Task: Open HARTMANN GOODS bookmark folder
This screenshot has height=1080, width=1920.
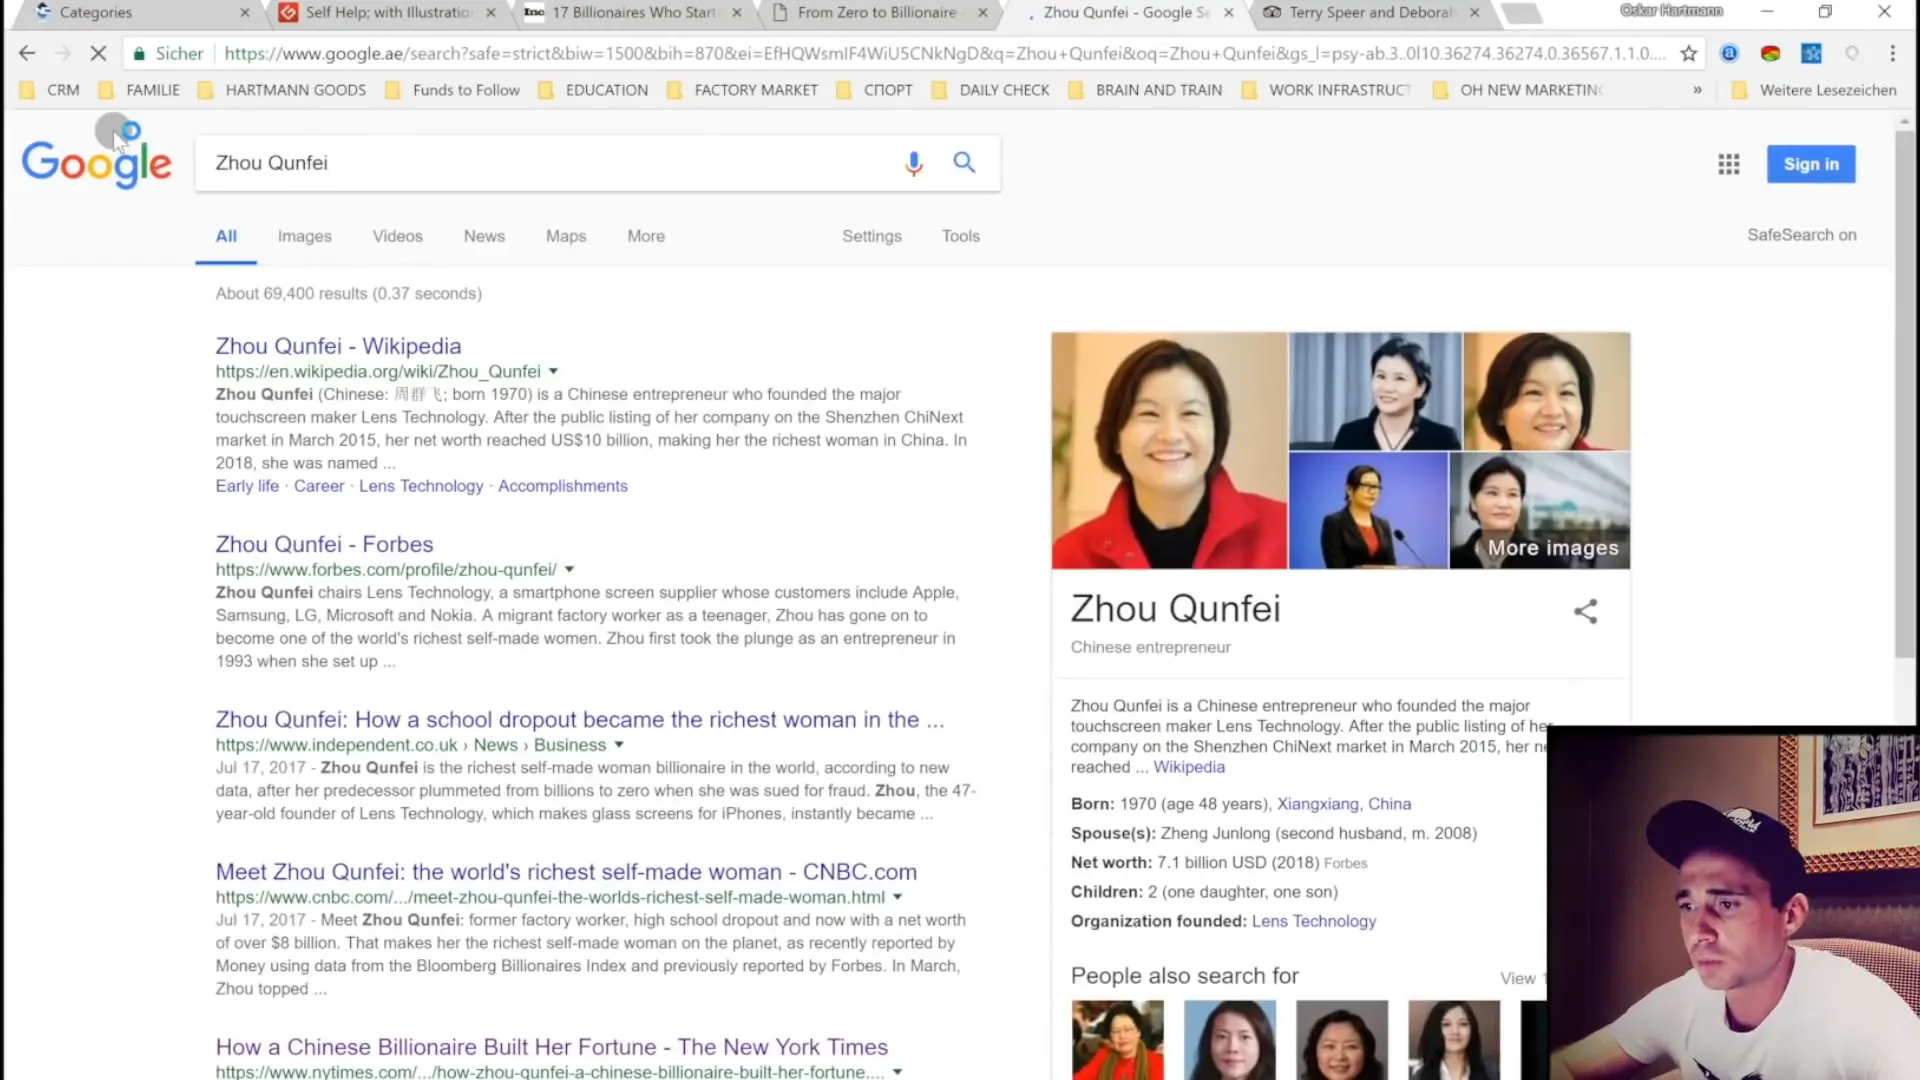Action: point(282,90)
